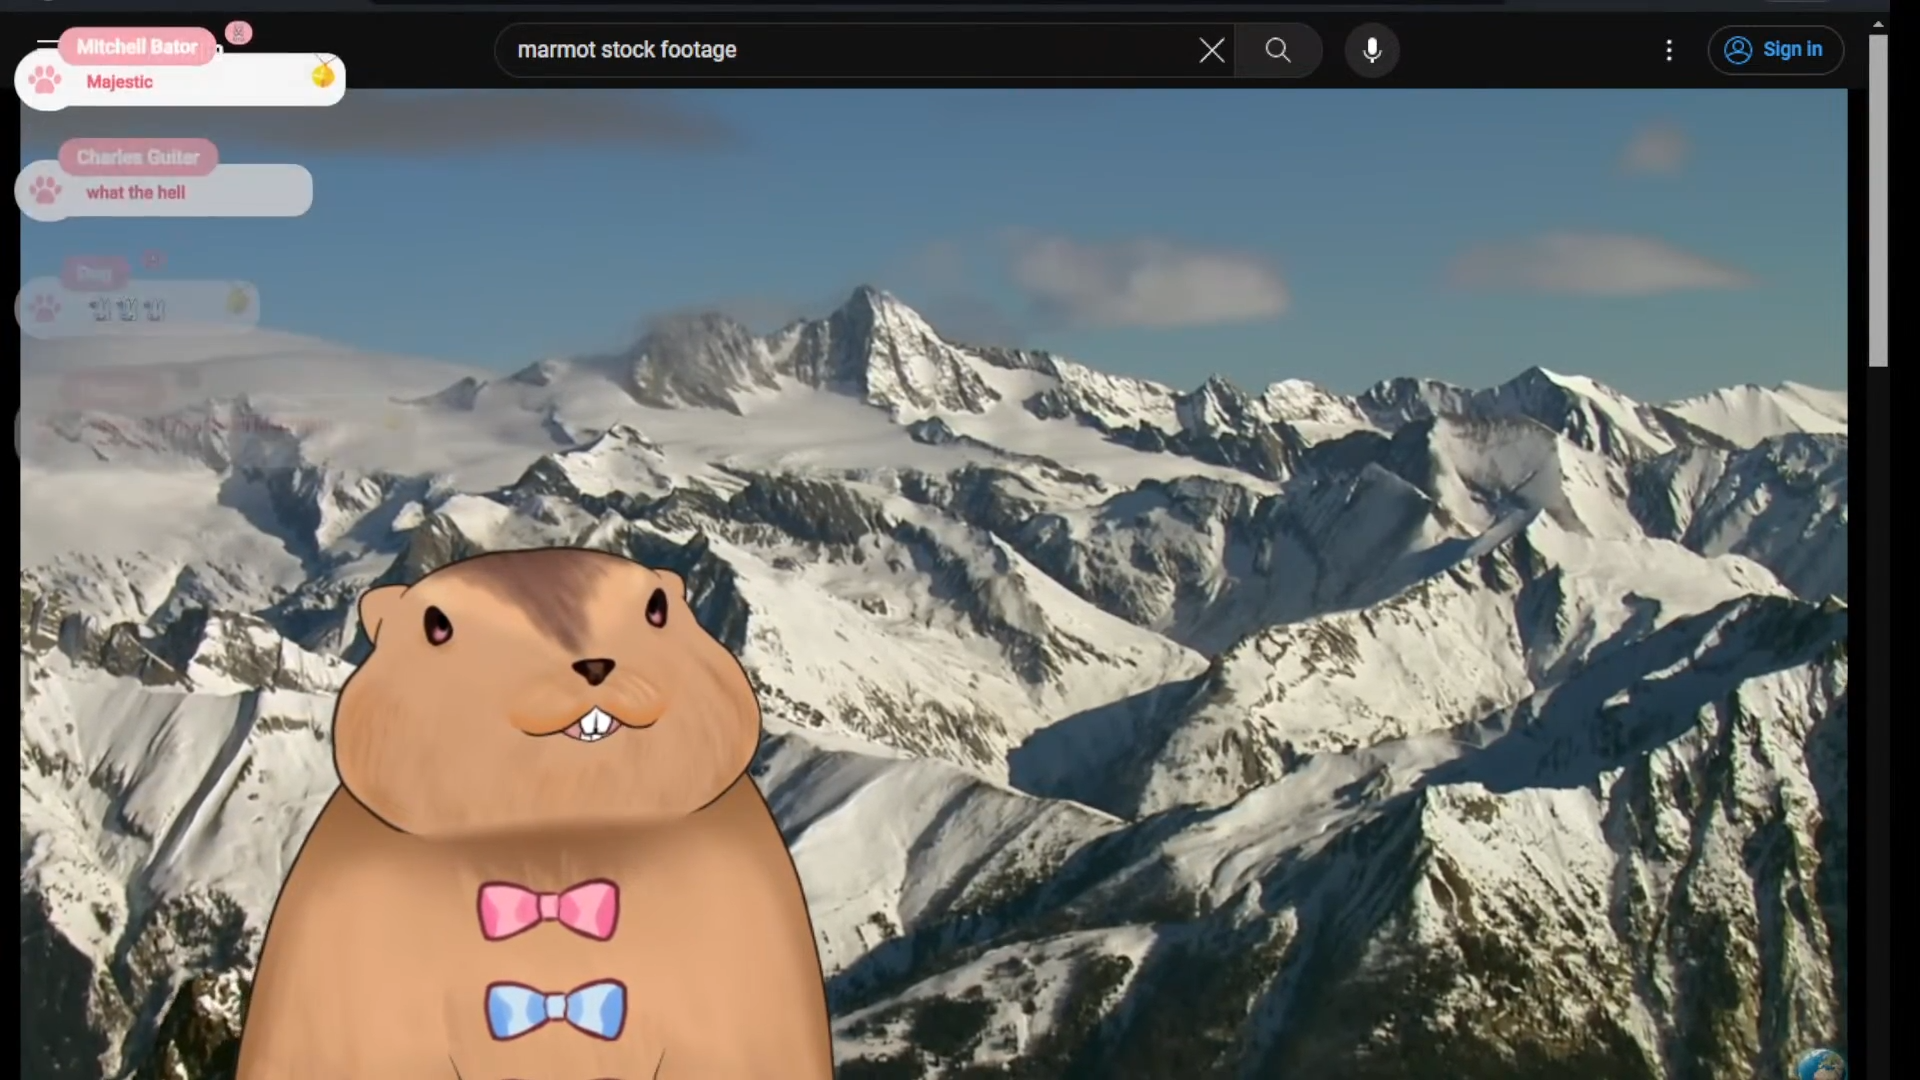Click the paw icon on 'what the hell' message
The height and width of the screenshot is (1080, 1920).
coord(45,190)
